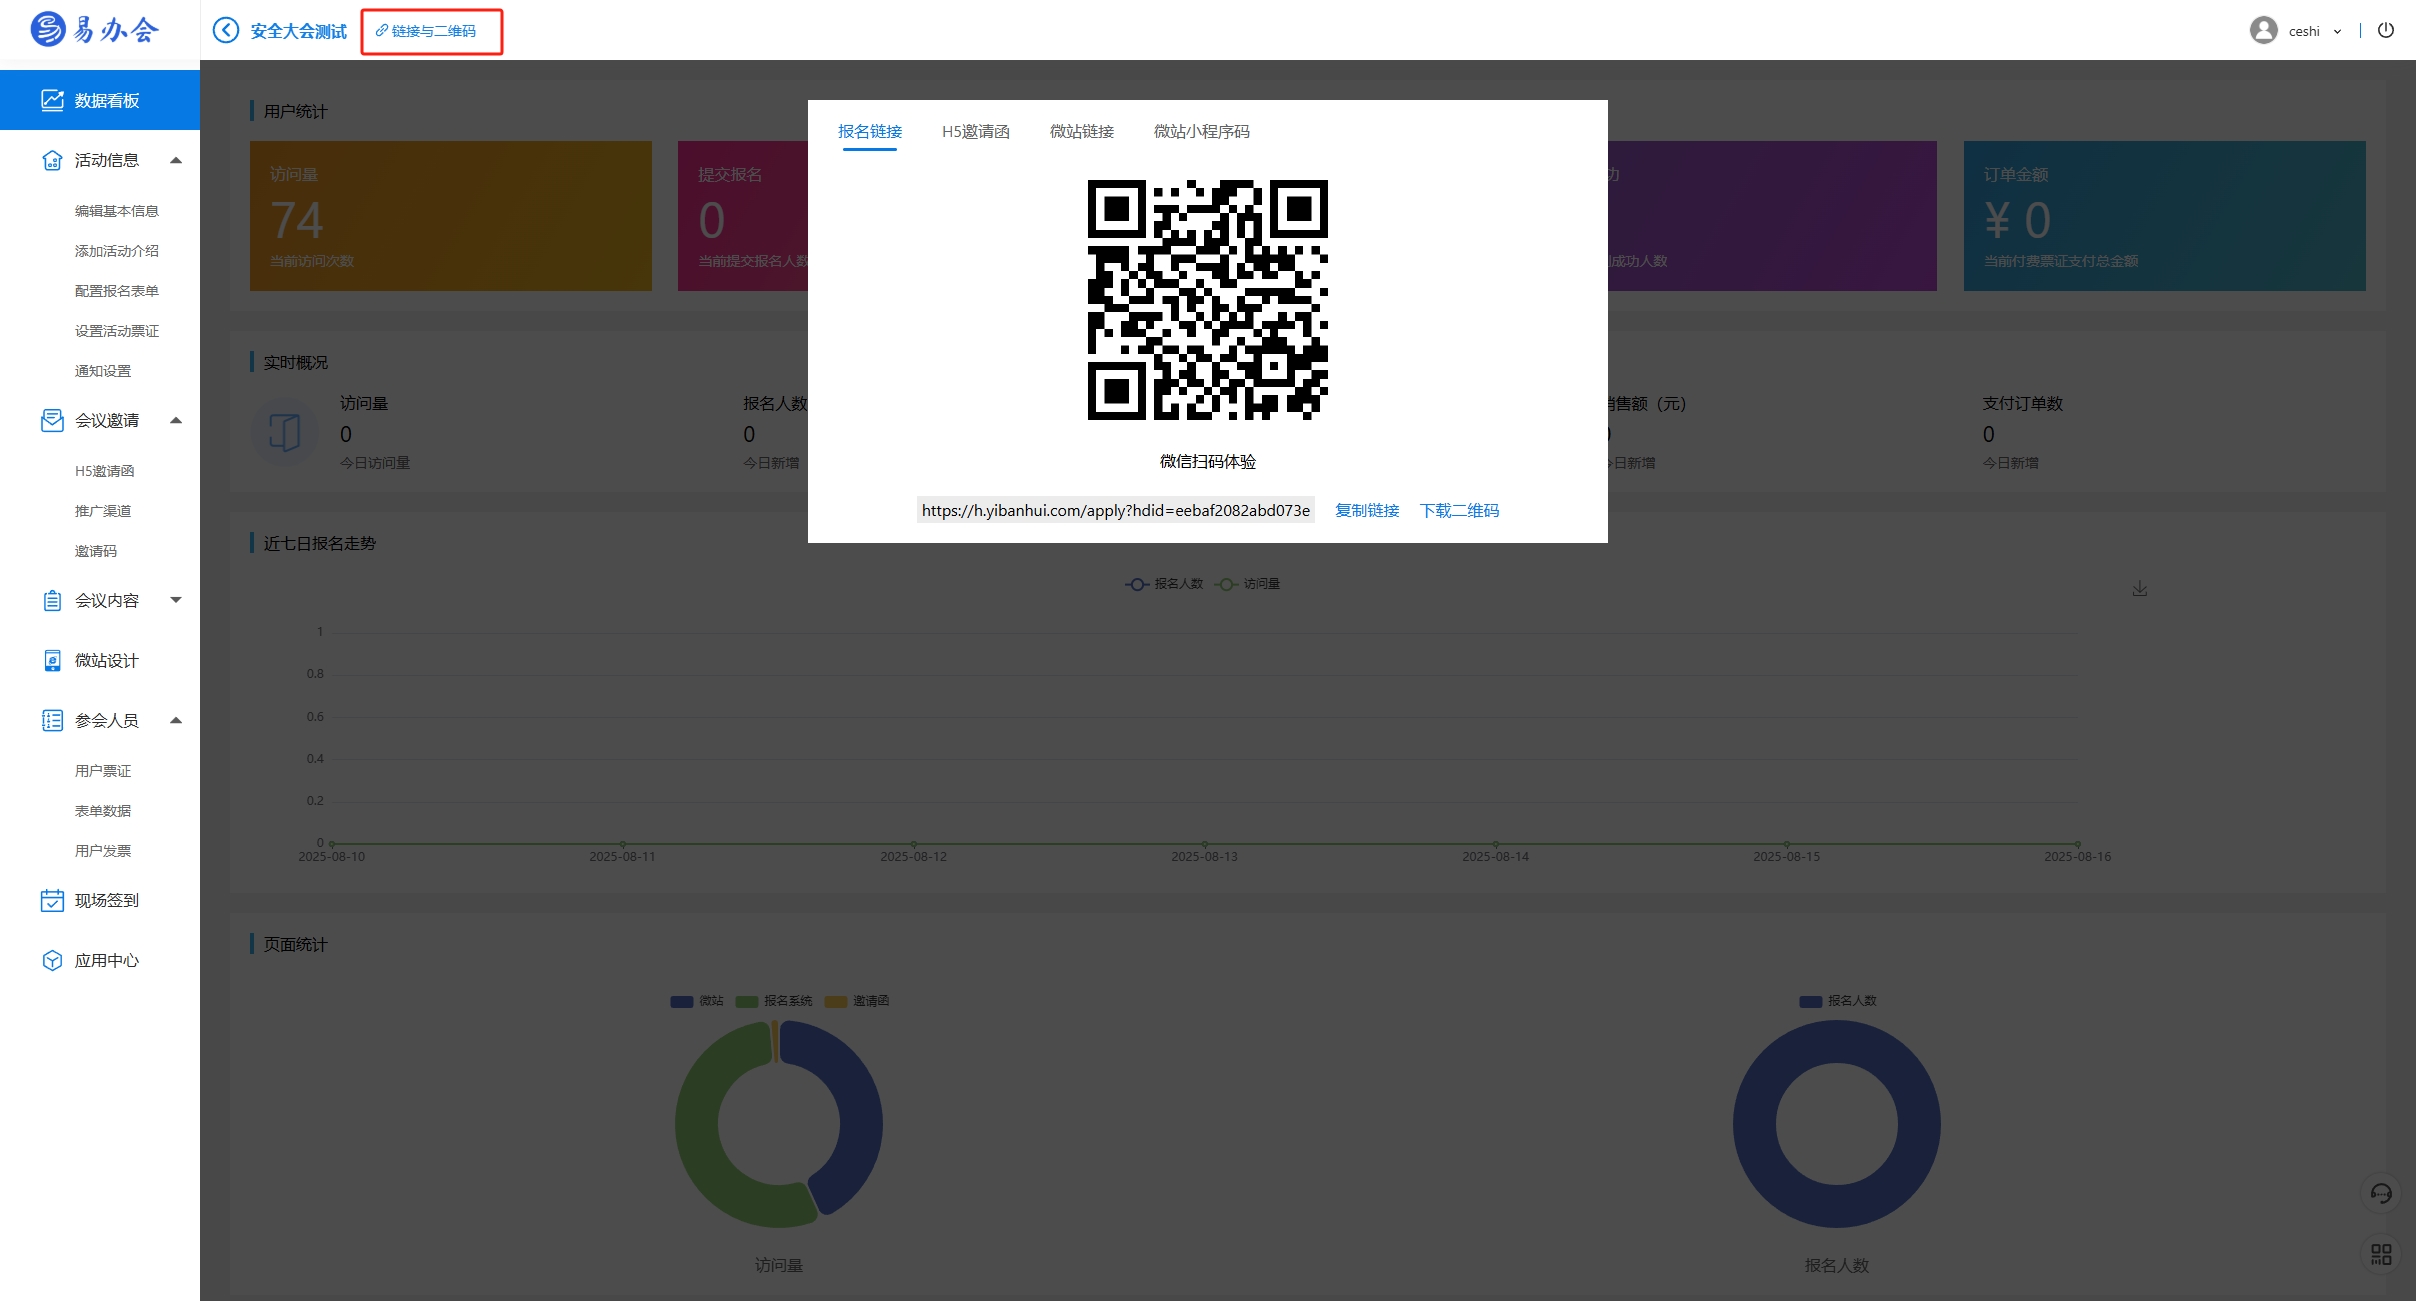The height and width of the screenshot is (1301, 2416).
Task: Switch to the 报名链接 tab
Action: tap(870, 132)
